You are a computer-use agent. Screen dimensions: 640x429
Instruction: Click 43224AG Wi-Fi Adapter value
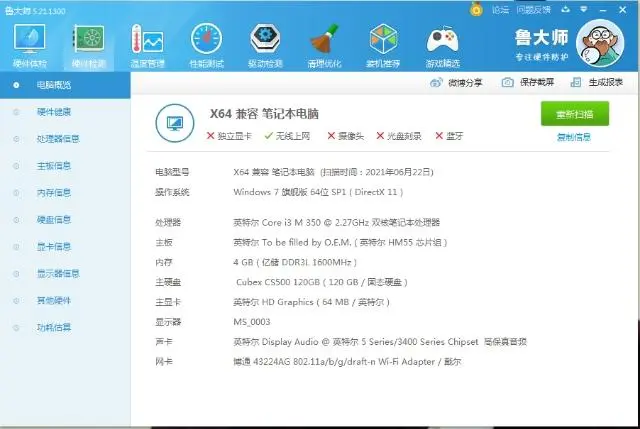pyautogui.click(x=347, y=362)
